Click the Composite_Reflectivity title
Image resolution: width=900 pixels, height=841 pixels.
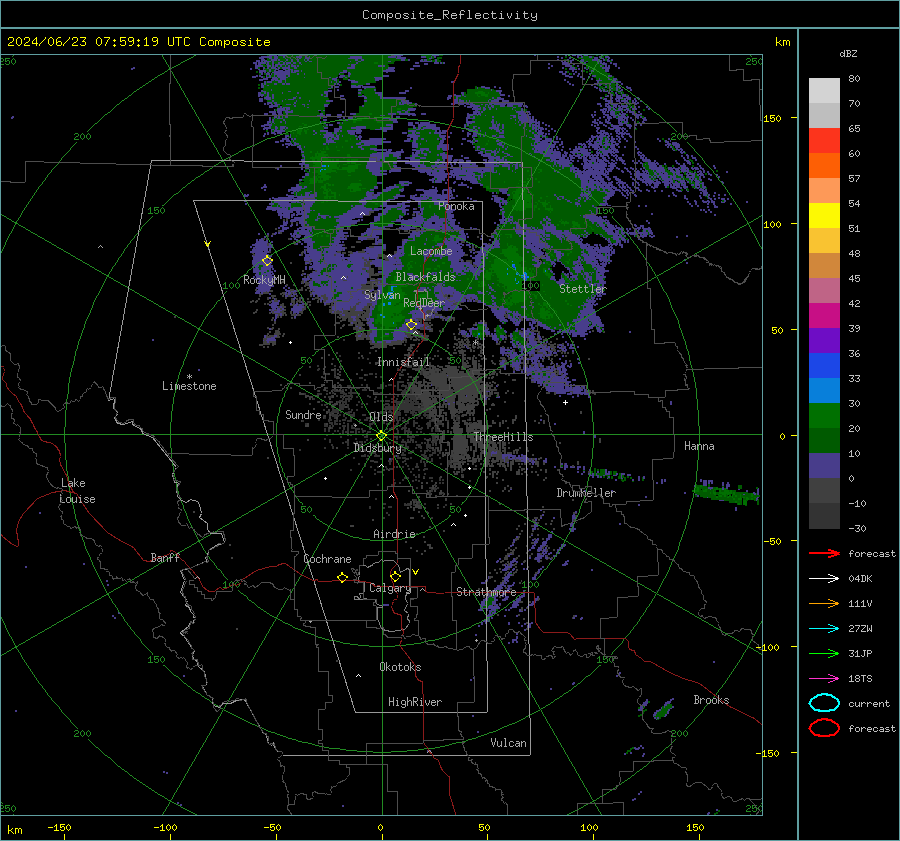(x=450, y=15)
